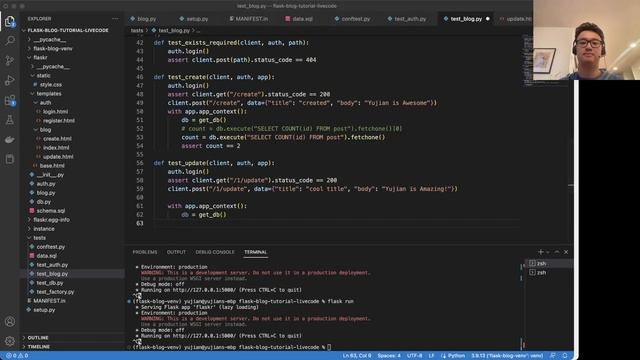Viewport: 640px width, 360px height.
Task: Click LF end-of-line setting
Action: click(x=431, y=356)
